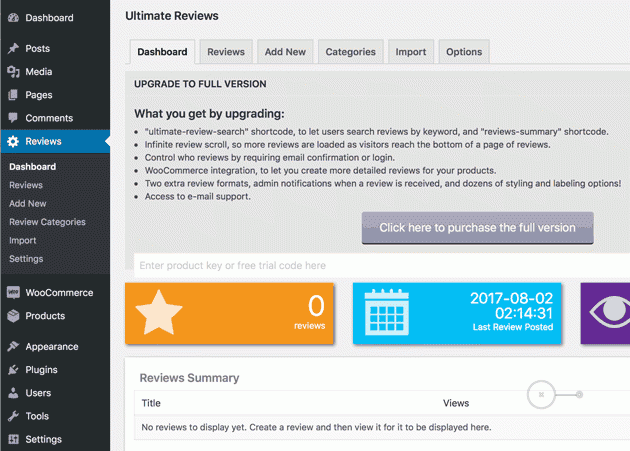This screenshot has height=451, width=630.
Task: Switch to the Categories tab
Action: coord(350,52)
